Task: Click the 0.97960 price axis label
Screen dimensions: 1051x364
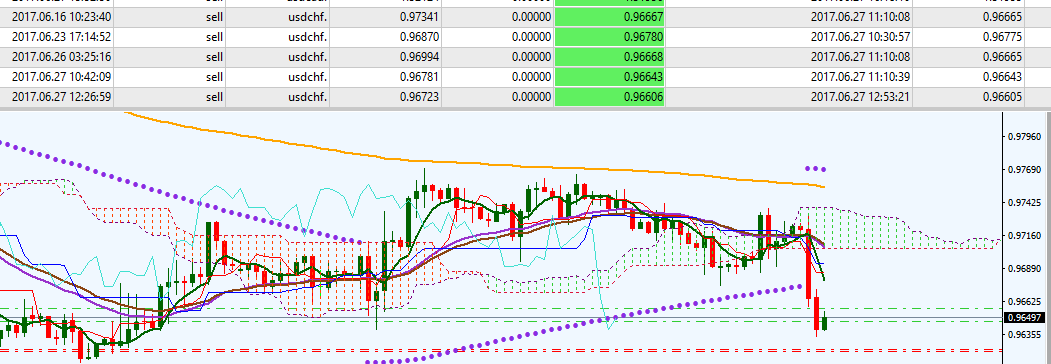Action: 1025,137
